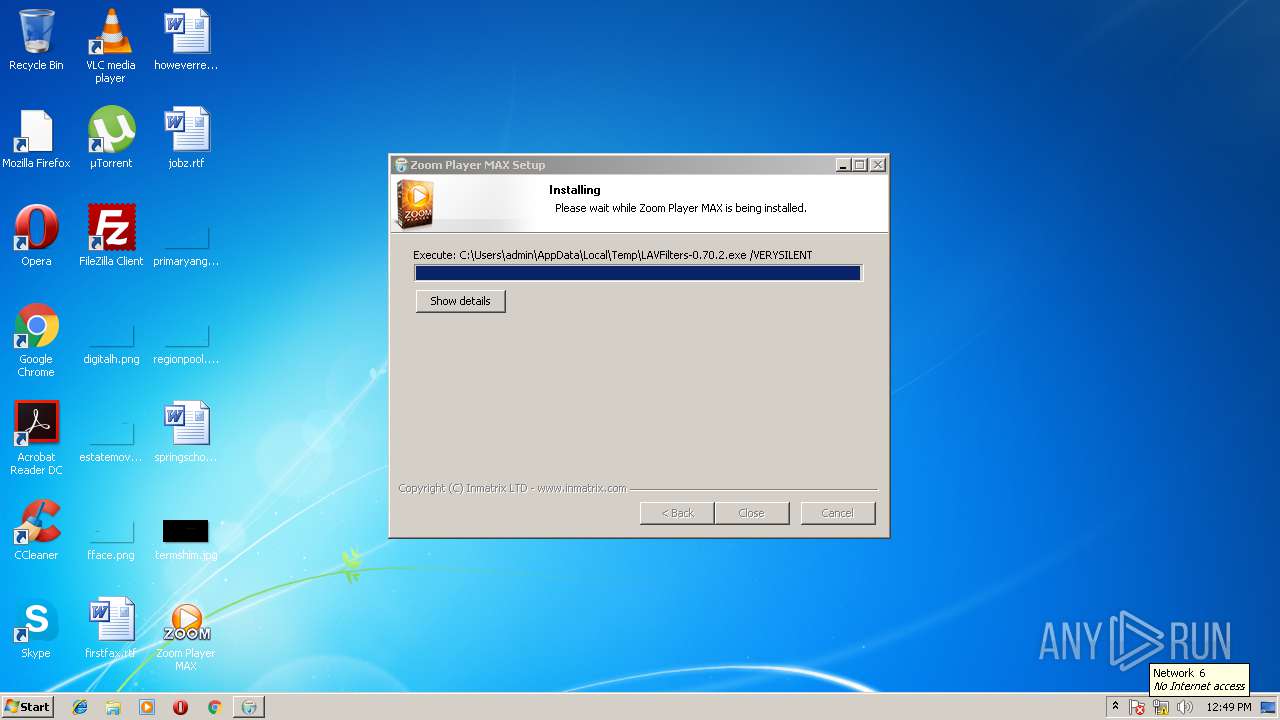Open network tray icon
1280x720 pixels.
pos(1161,707)
